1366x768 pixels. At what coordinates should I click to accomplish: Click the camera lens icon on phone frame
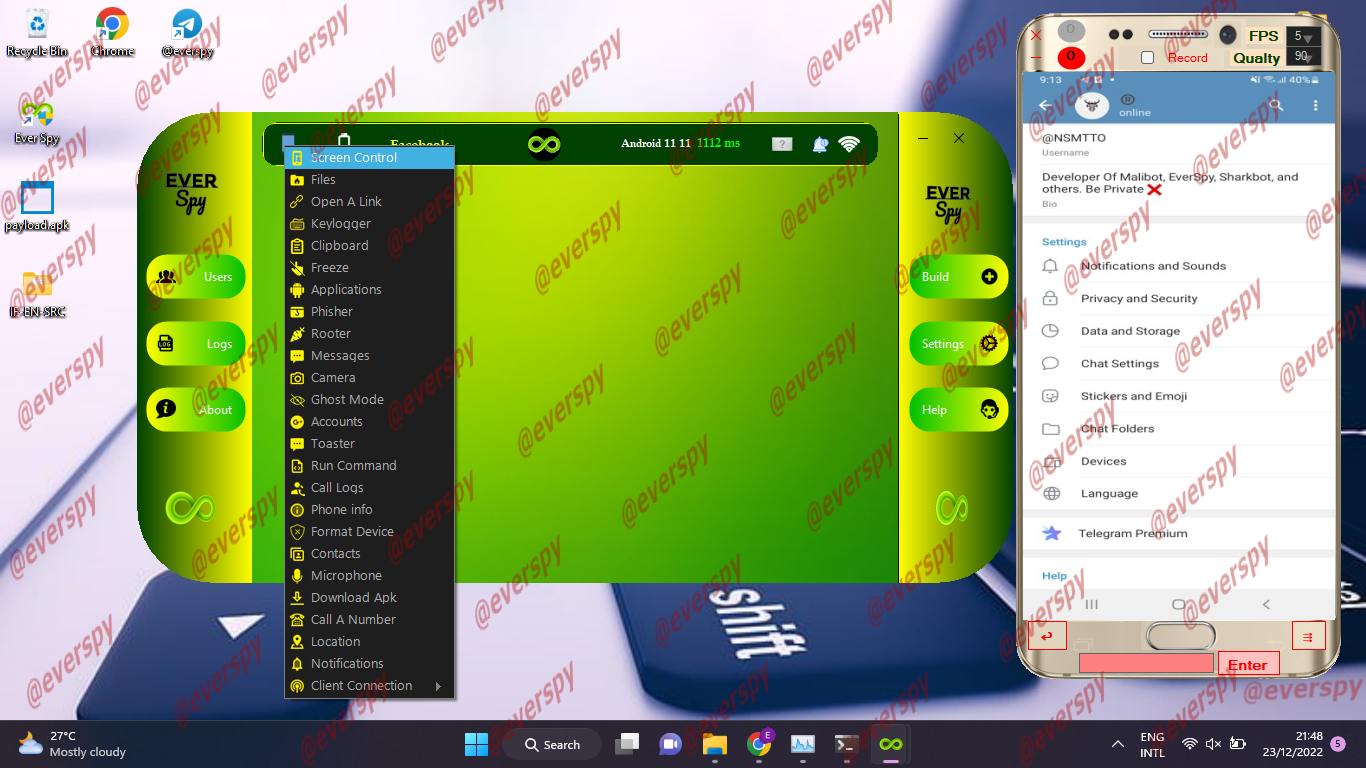coord(1227,35)
